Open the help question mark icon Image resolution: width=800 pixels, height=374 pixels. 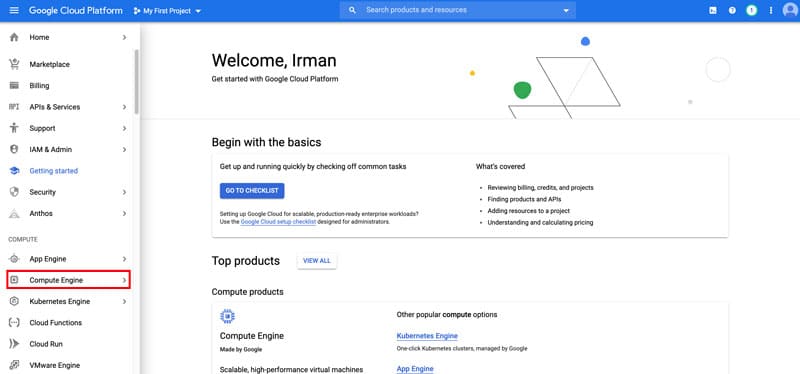[732, 10]
